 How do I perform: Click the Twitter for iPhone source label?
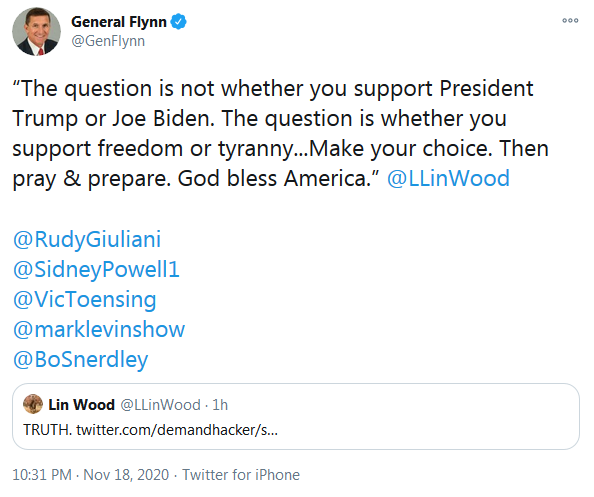point(241,475)
